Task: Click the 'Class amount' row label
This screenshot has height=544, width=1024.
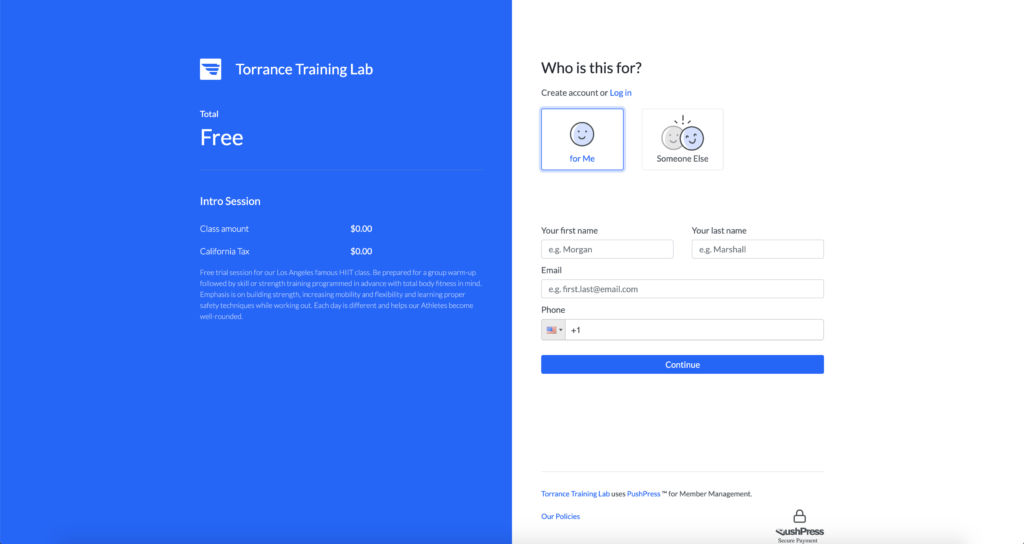Action: tap(224, 229)
